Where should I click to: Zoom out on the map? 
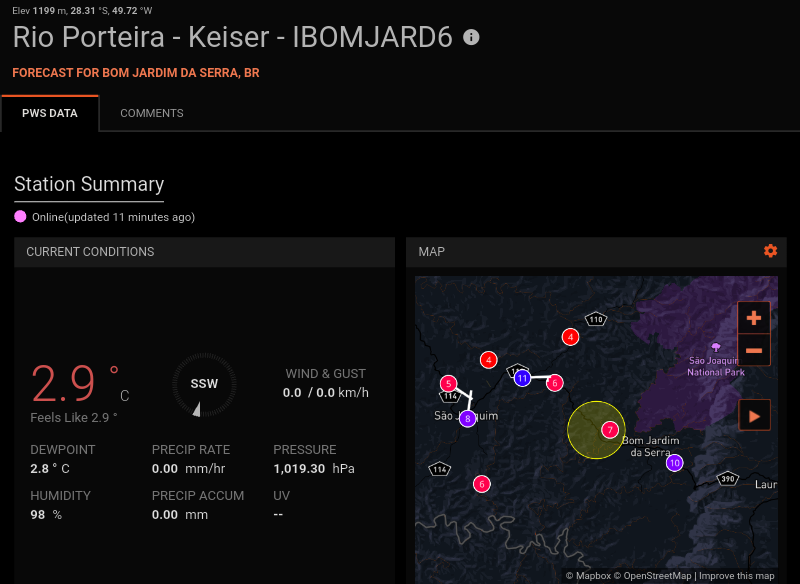tap(754, 351)
